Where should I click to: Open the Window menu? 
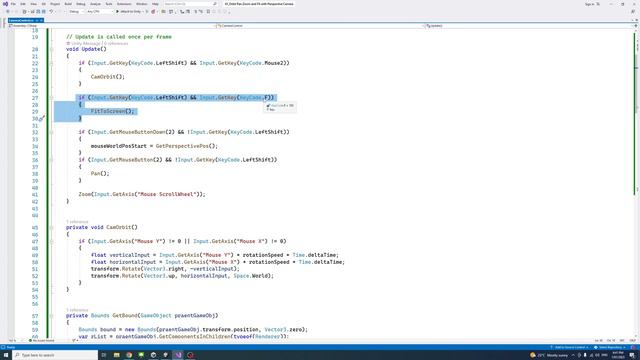[x=142, y=4]
